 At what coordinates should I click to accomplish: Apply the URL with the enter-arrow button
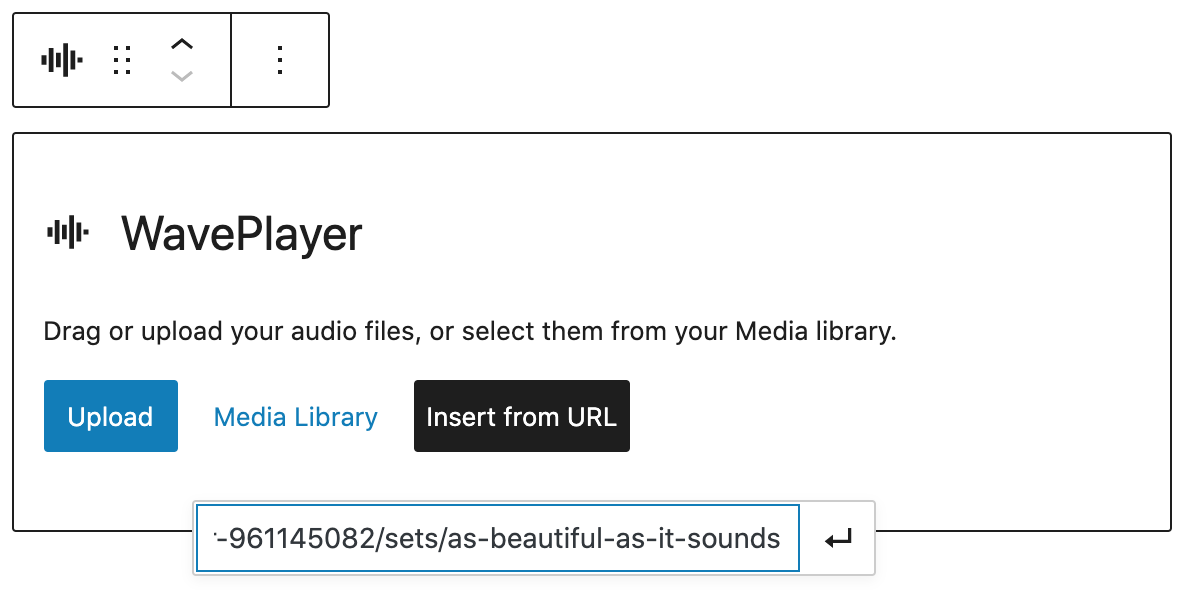[838, 539]
